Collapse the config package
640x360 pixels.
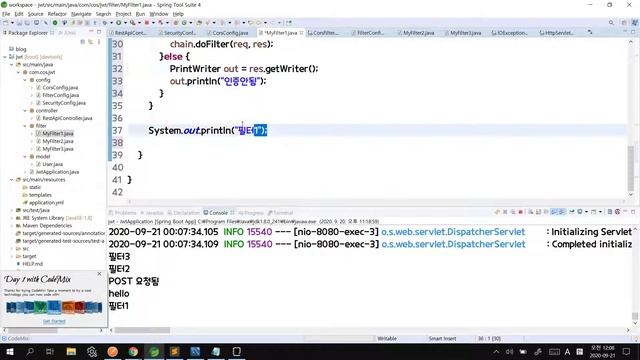25,80
